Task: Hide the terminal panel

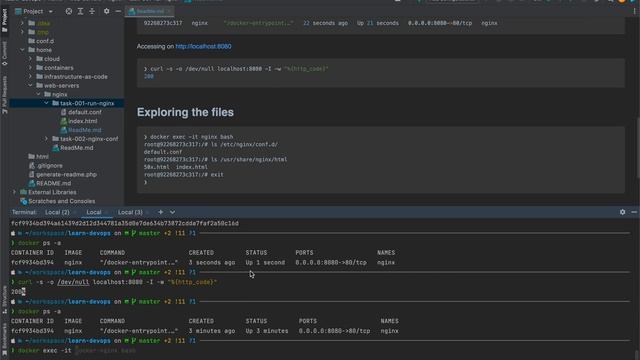Action: tap(634, 212)
